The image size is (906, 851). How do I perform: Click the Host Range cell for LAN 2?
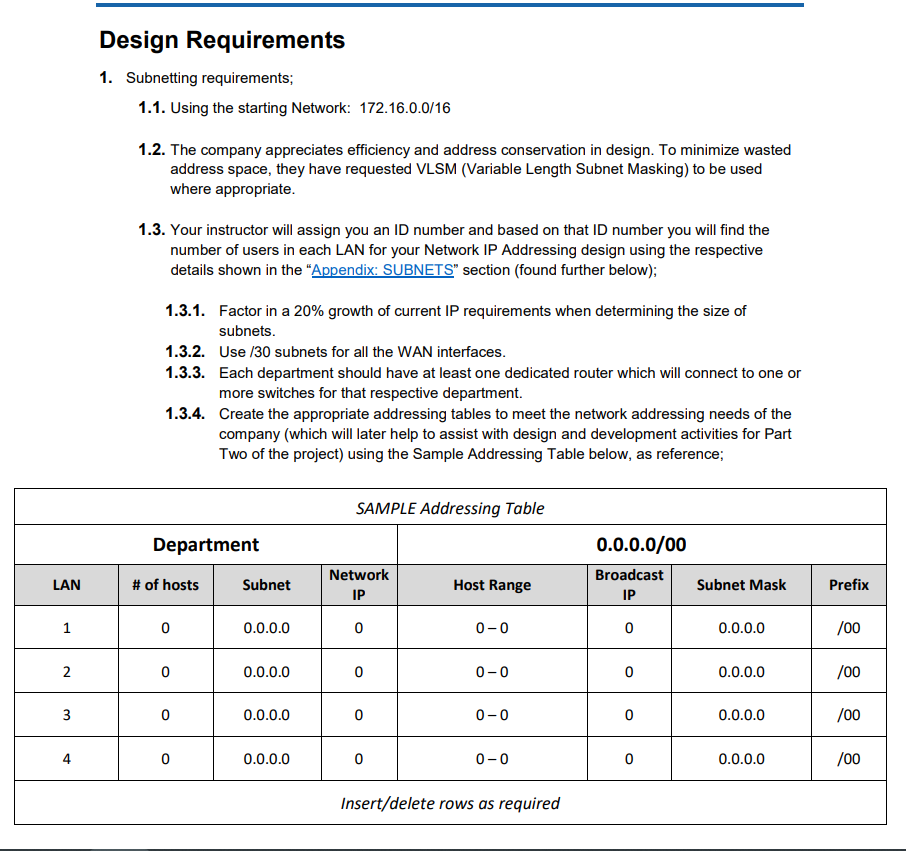[x=492, y=671]
